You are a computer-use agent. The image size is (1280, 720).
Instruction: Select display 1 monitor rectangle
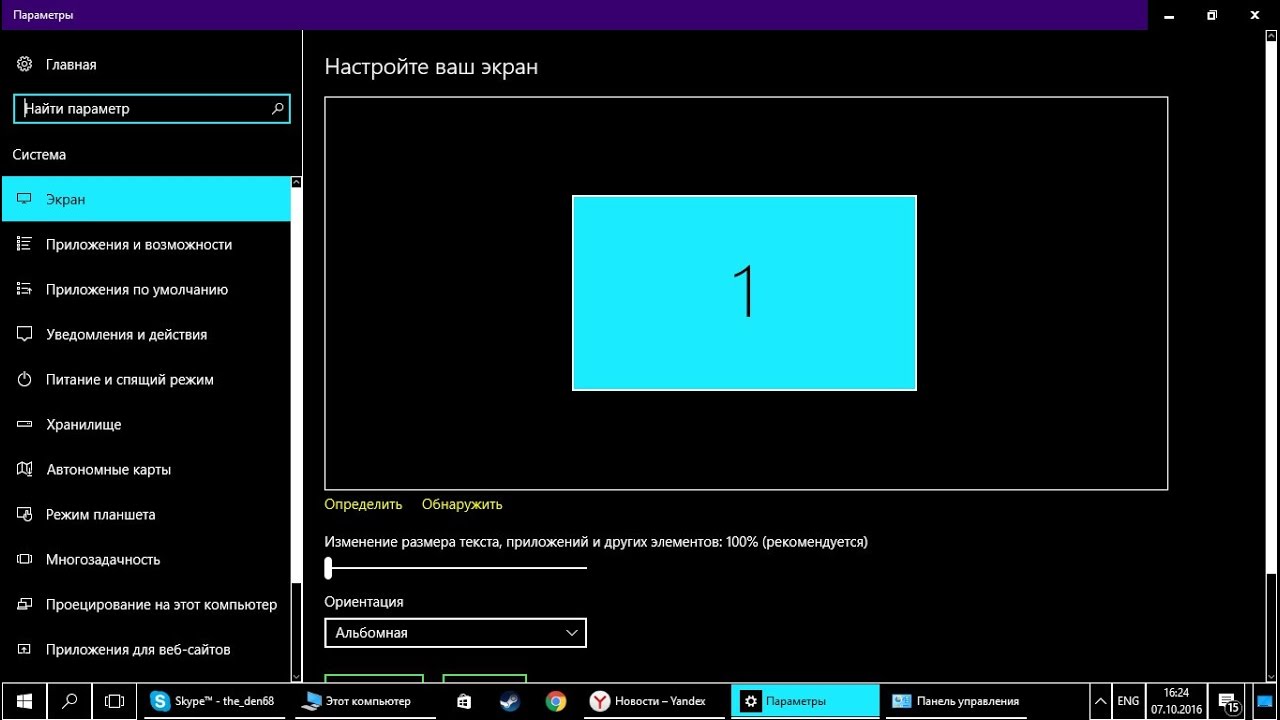click(744, 293)
